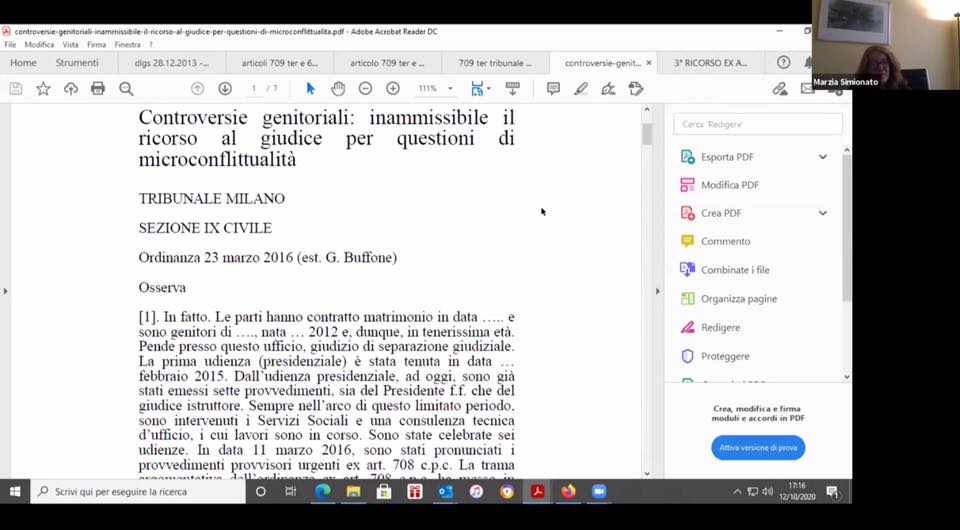Click the stamp tool icon
Image resolution: width=960 pixels, height=530 pixels.
tap(636, 89)
